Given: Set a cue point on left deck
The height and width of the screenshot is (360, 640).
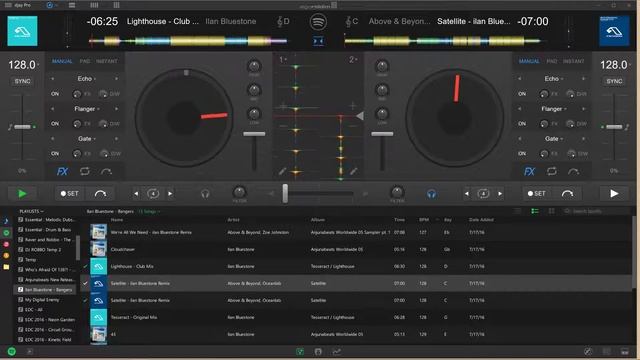Looking at the screenshot, I should point(69,194).
